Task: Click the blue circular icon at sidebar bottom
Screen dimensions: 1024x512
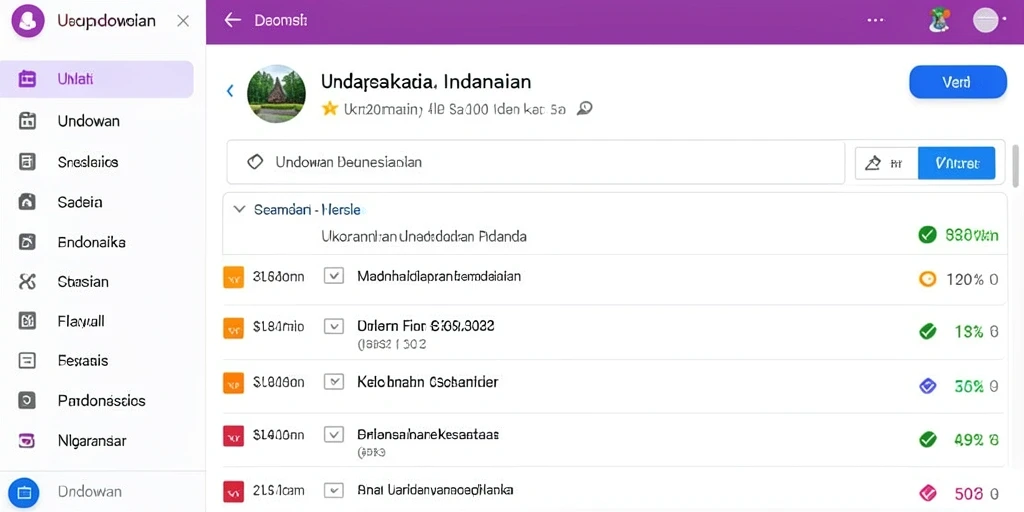Action: [x=24, y=492]
